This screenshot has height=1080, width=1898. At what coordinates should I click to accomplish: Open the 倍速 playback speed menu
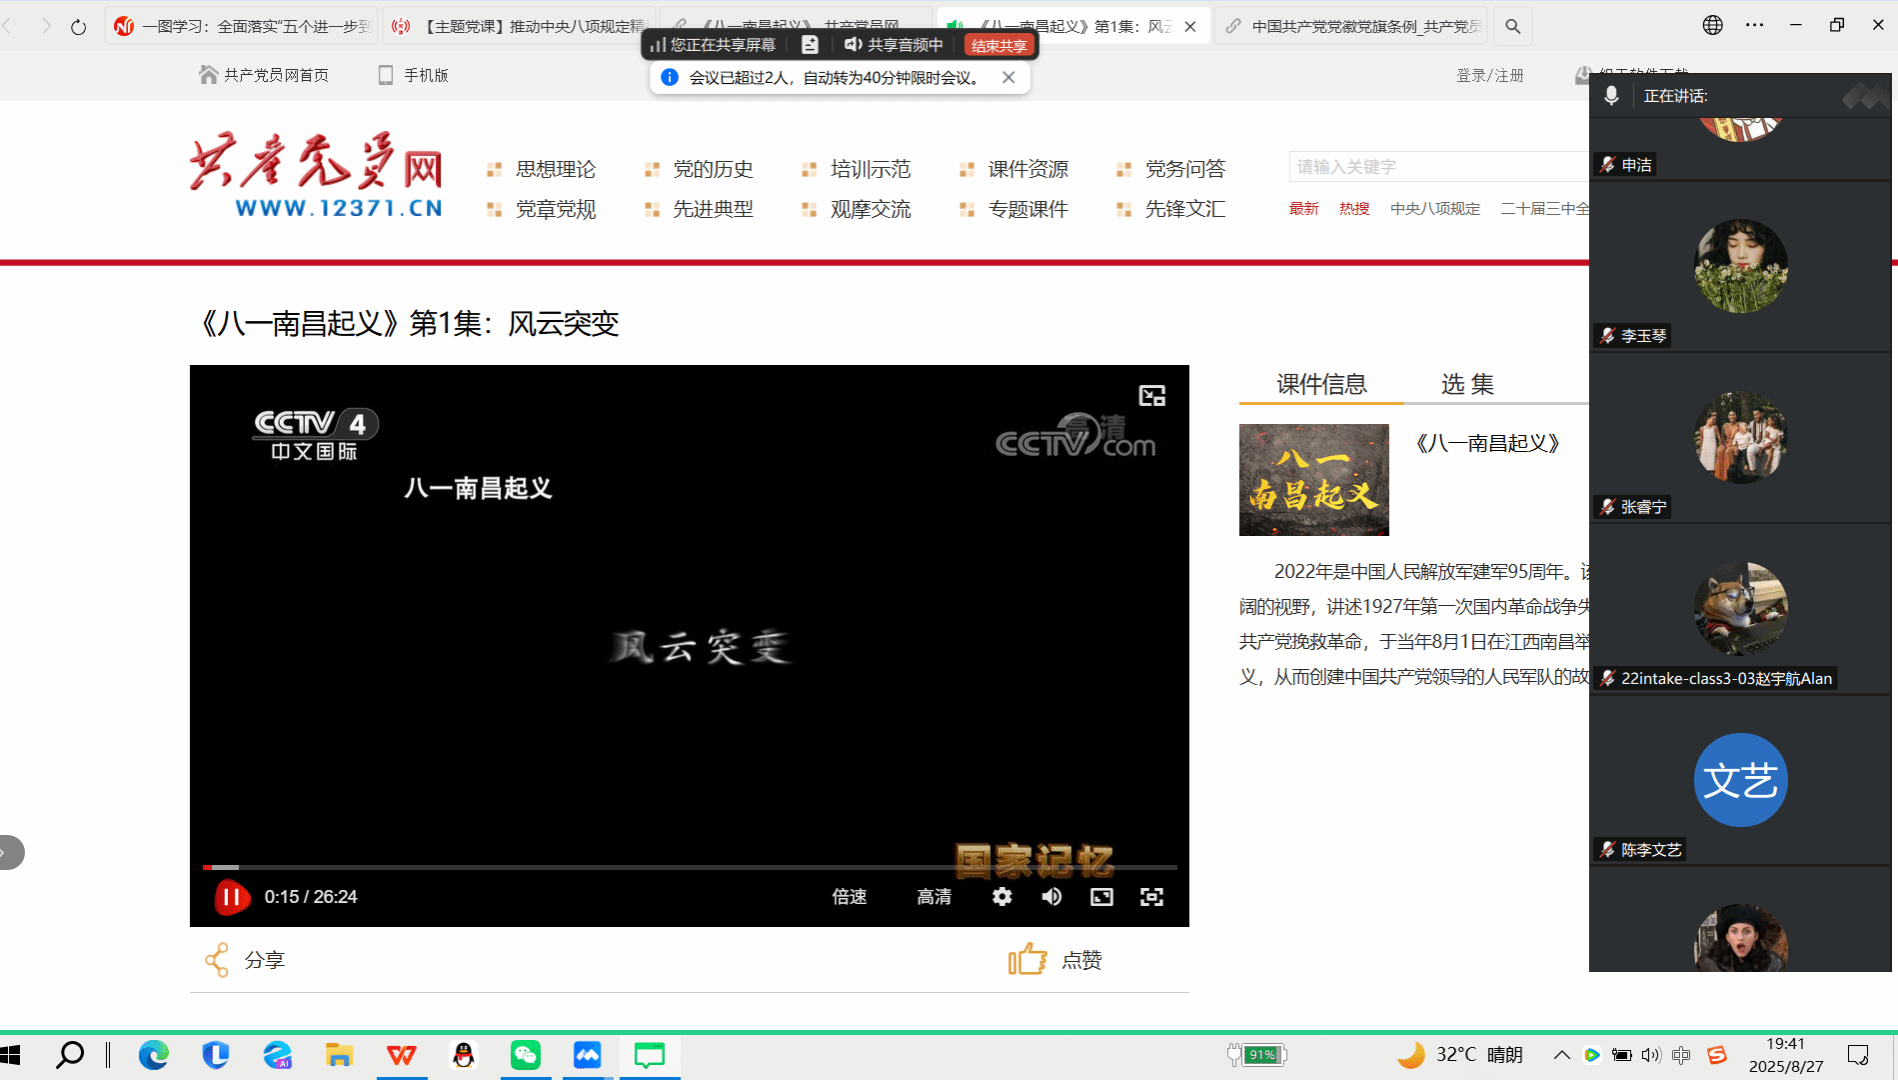(x=849, y=897)
